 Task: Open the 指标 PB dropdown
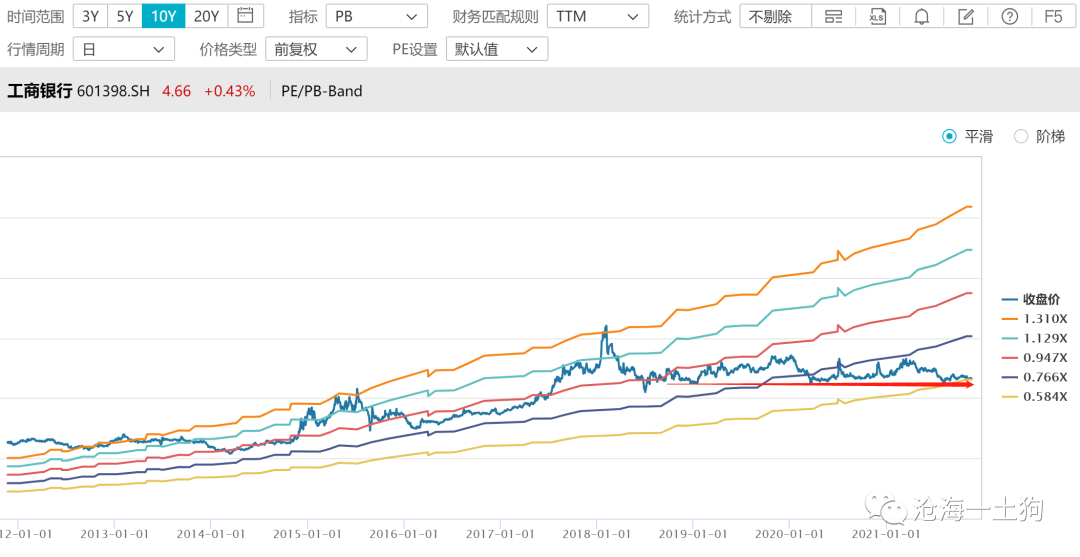pyautogui.click(x=376, y=17)
